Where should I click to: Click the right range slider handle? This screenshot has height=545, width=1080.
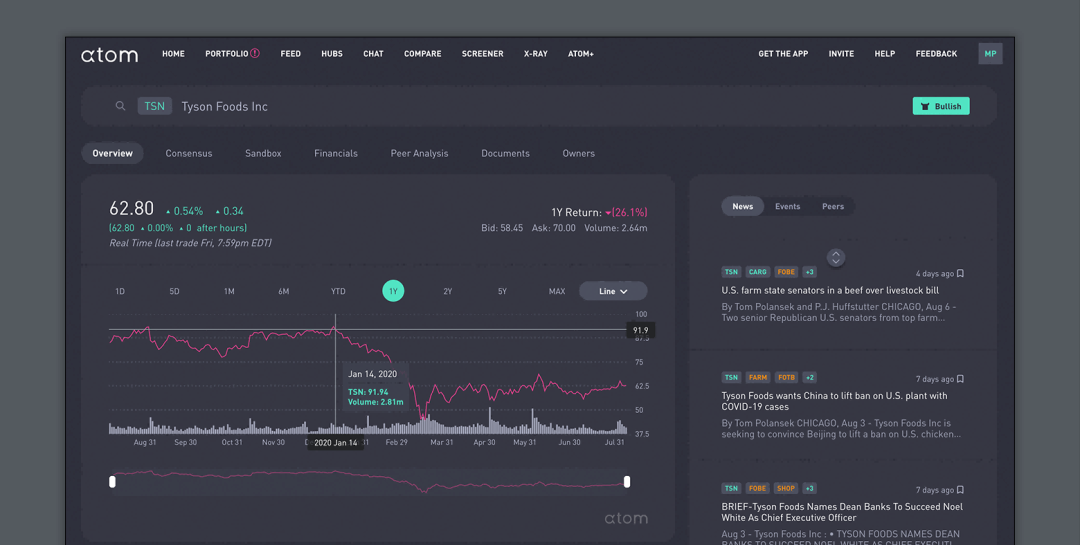point(627,482)
